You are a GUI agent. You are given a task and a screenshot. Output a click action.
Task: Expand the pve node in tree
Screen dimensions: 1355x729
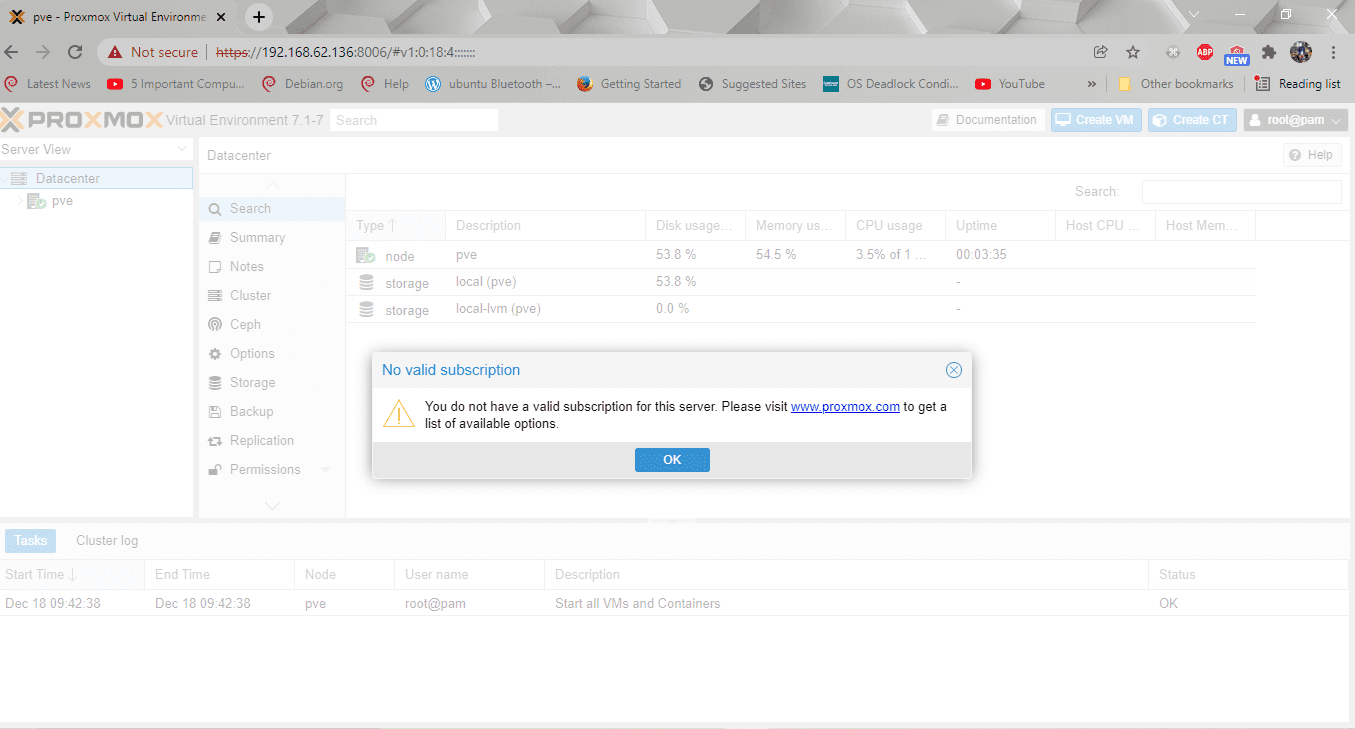20,201
